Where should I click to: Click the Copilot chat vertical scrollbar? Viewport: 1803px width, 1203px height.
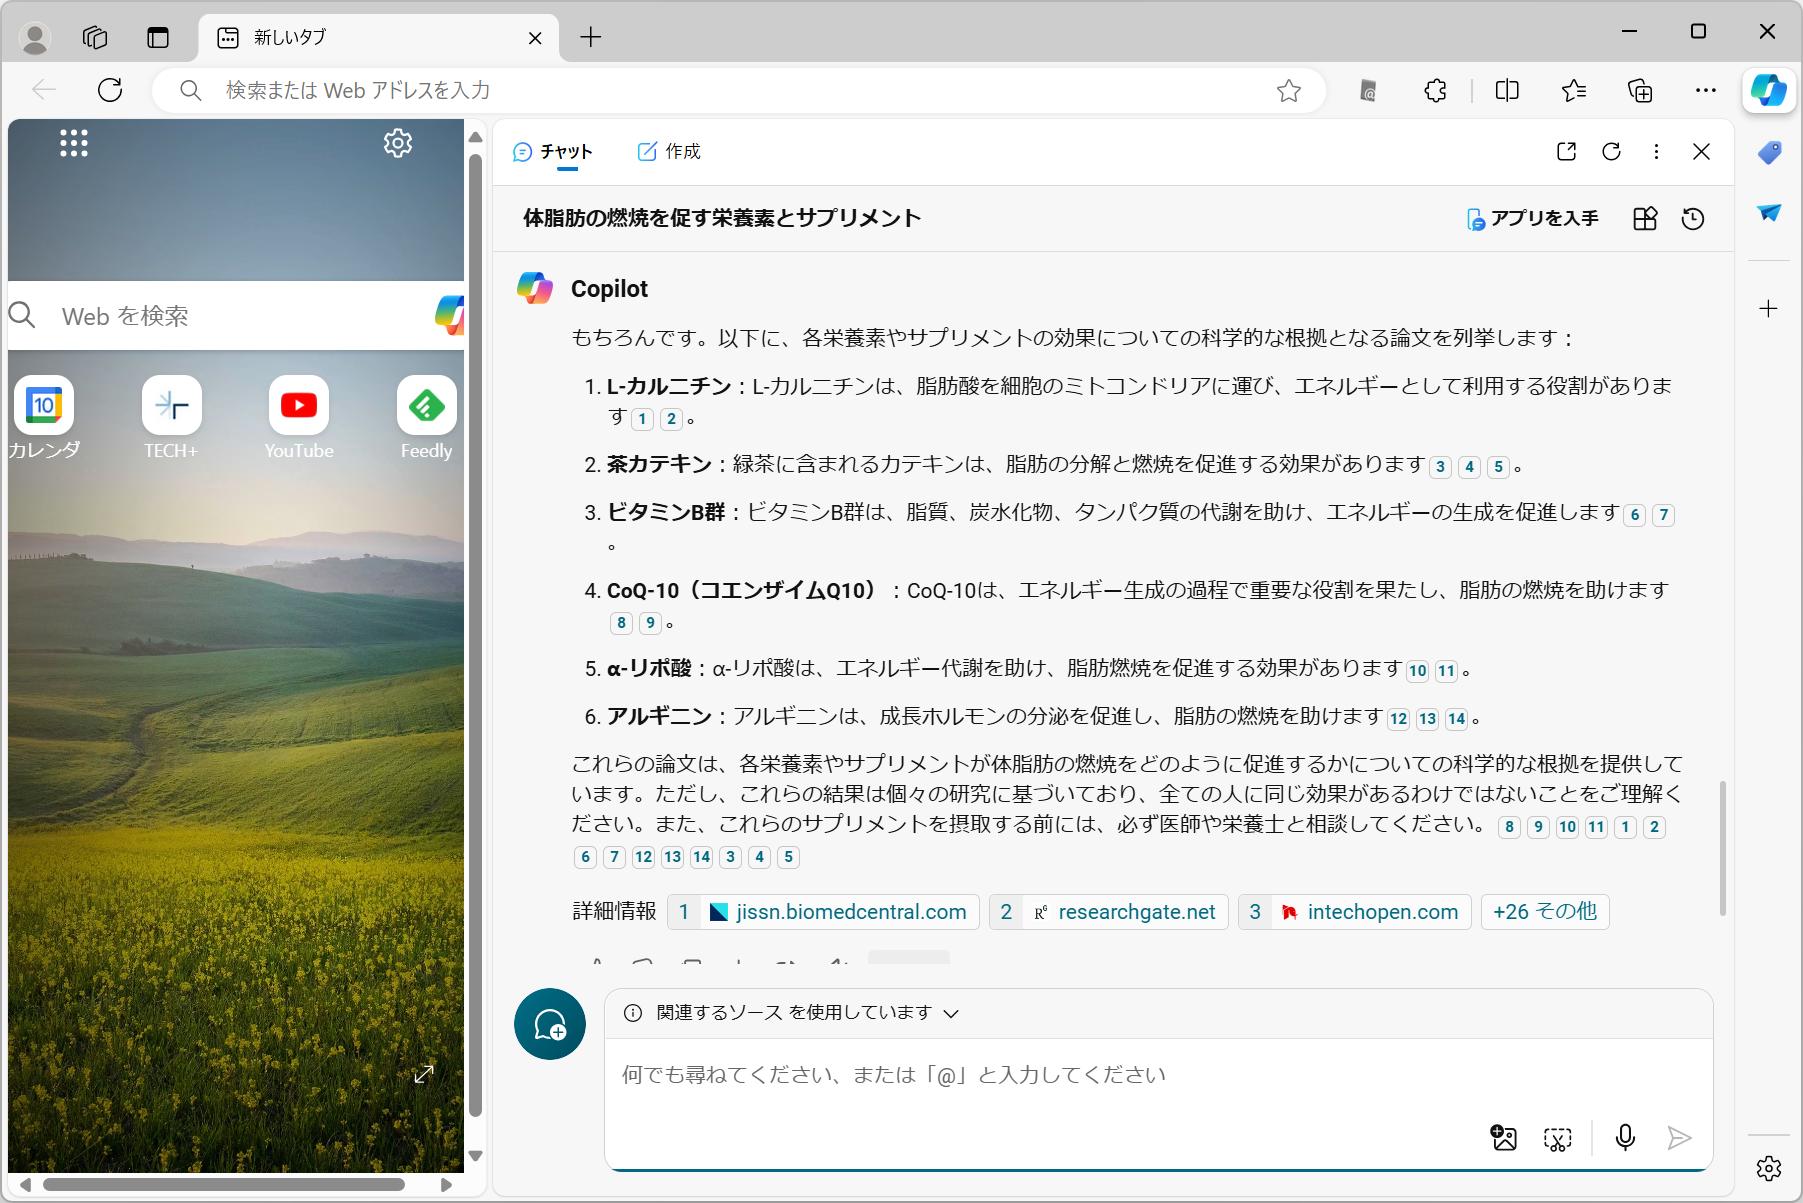tap(1722, 848)
